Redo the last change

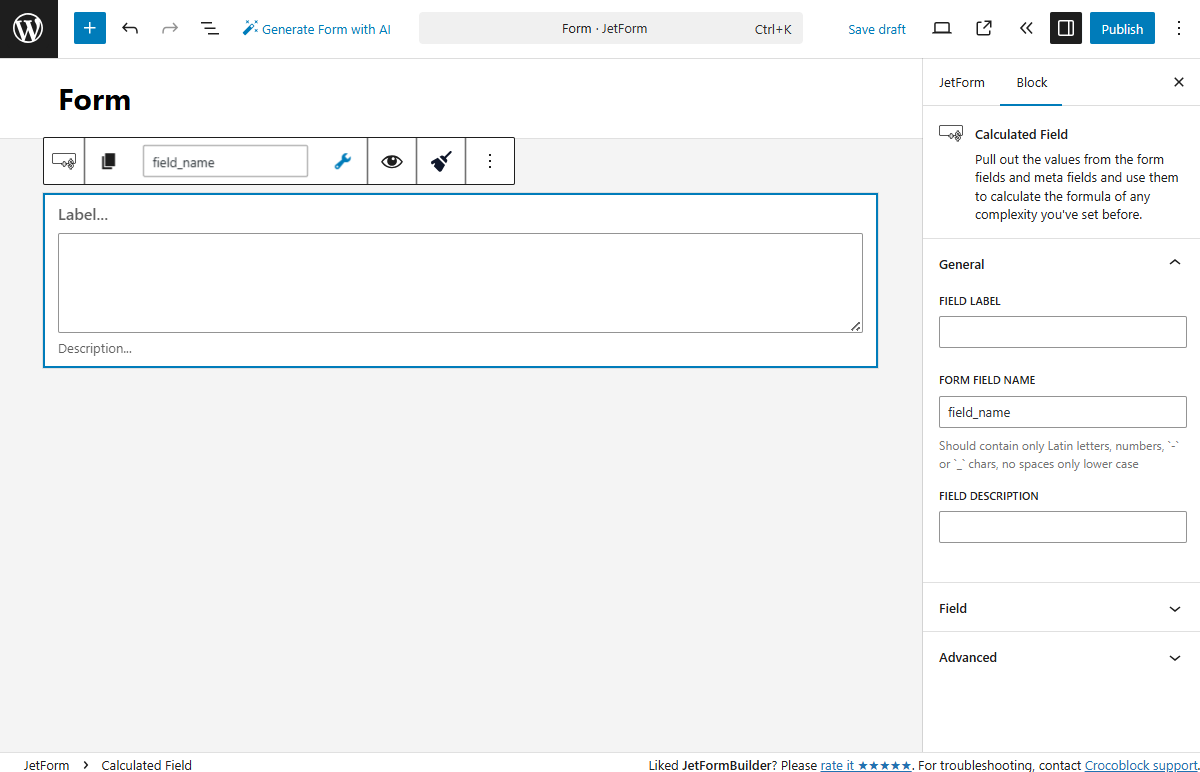click(170, 28)
